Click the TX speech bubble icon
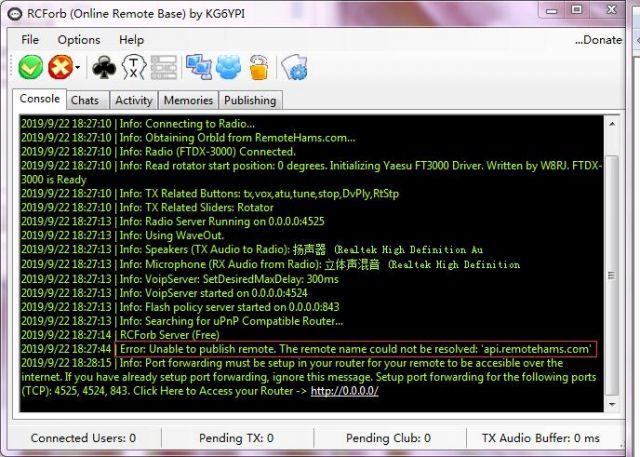Image resolution: width=640 pixels, height=457 pixels. click(133, 67)
